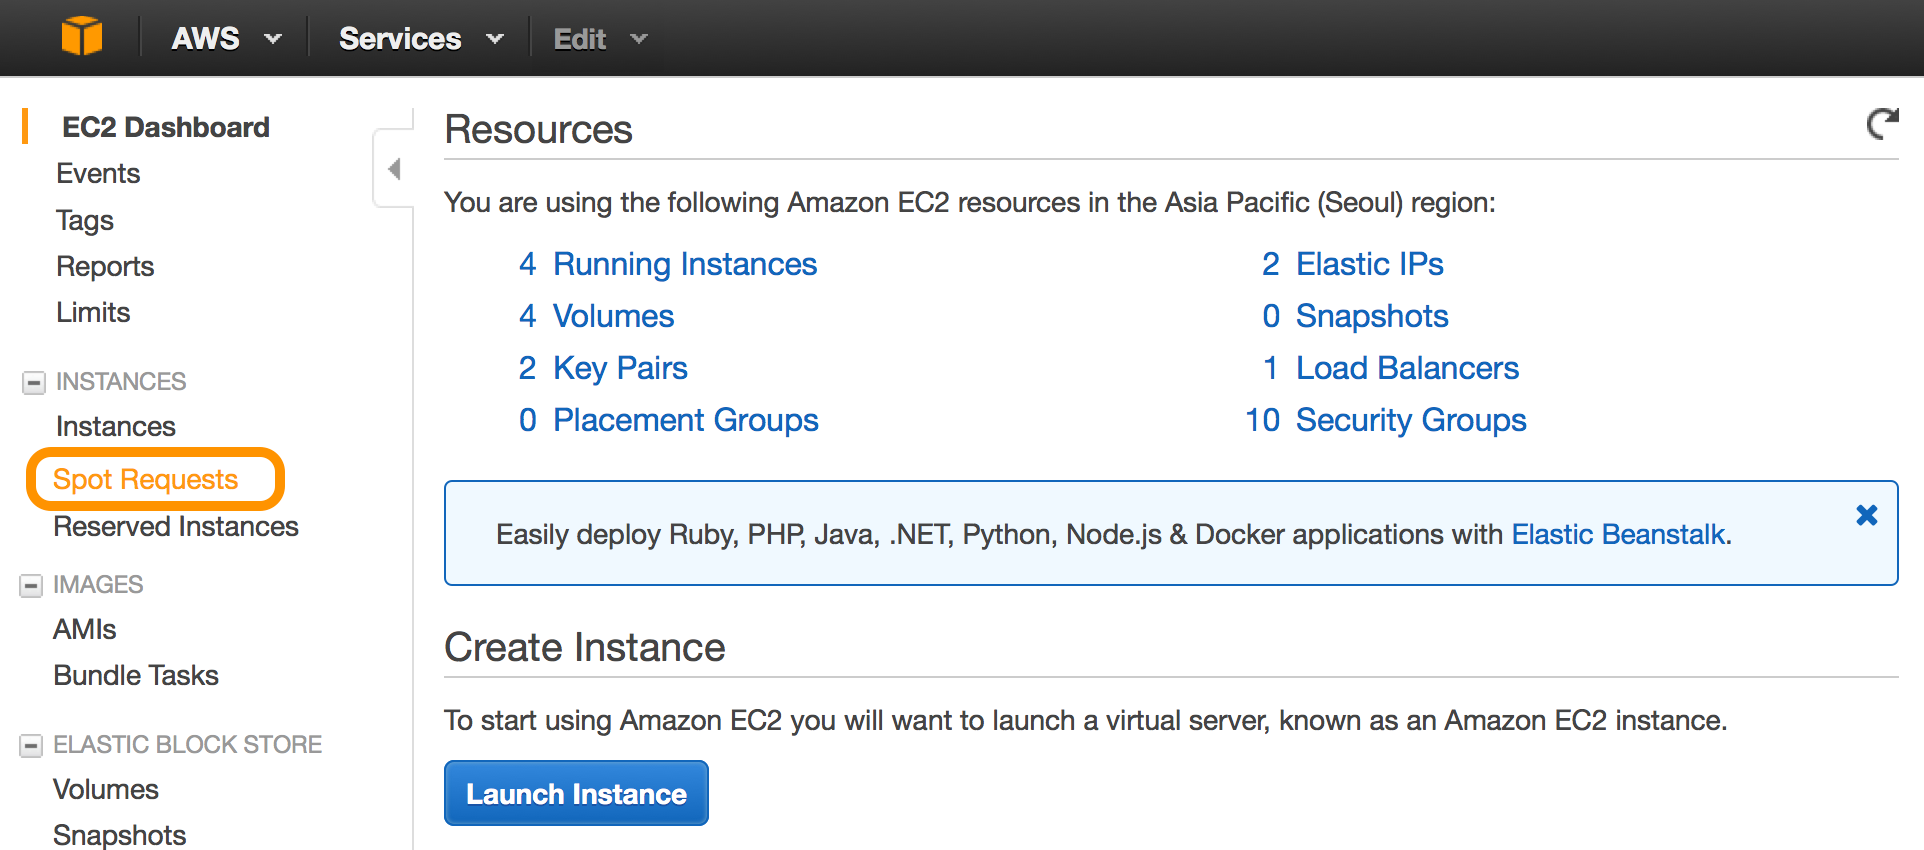Open the Key Pairs resource link

point(620,368)
